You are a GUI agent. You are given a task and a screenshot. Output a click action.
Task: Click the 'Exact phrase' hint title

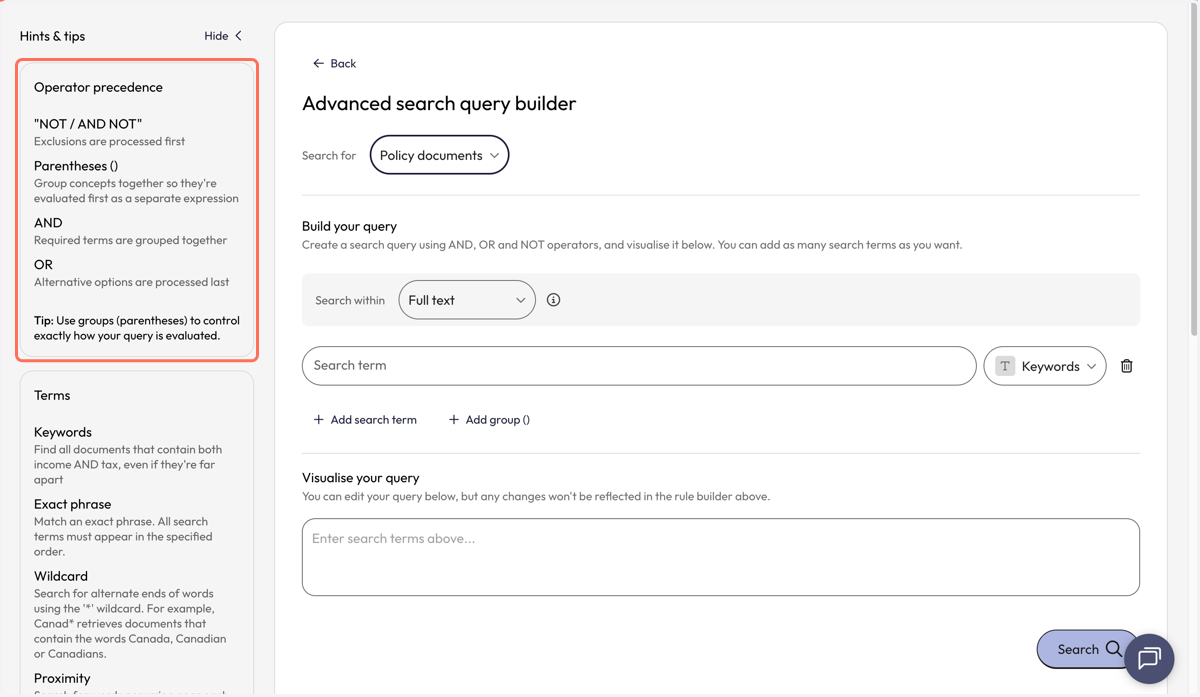[72, 504]
